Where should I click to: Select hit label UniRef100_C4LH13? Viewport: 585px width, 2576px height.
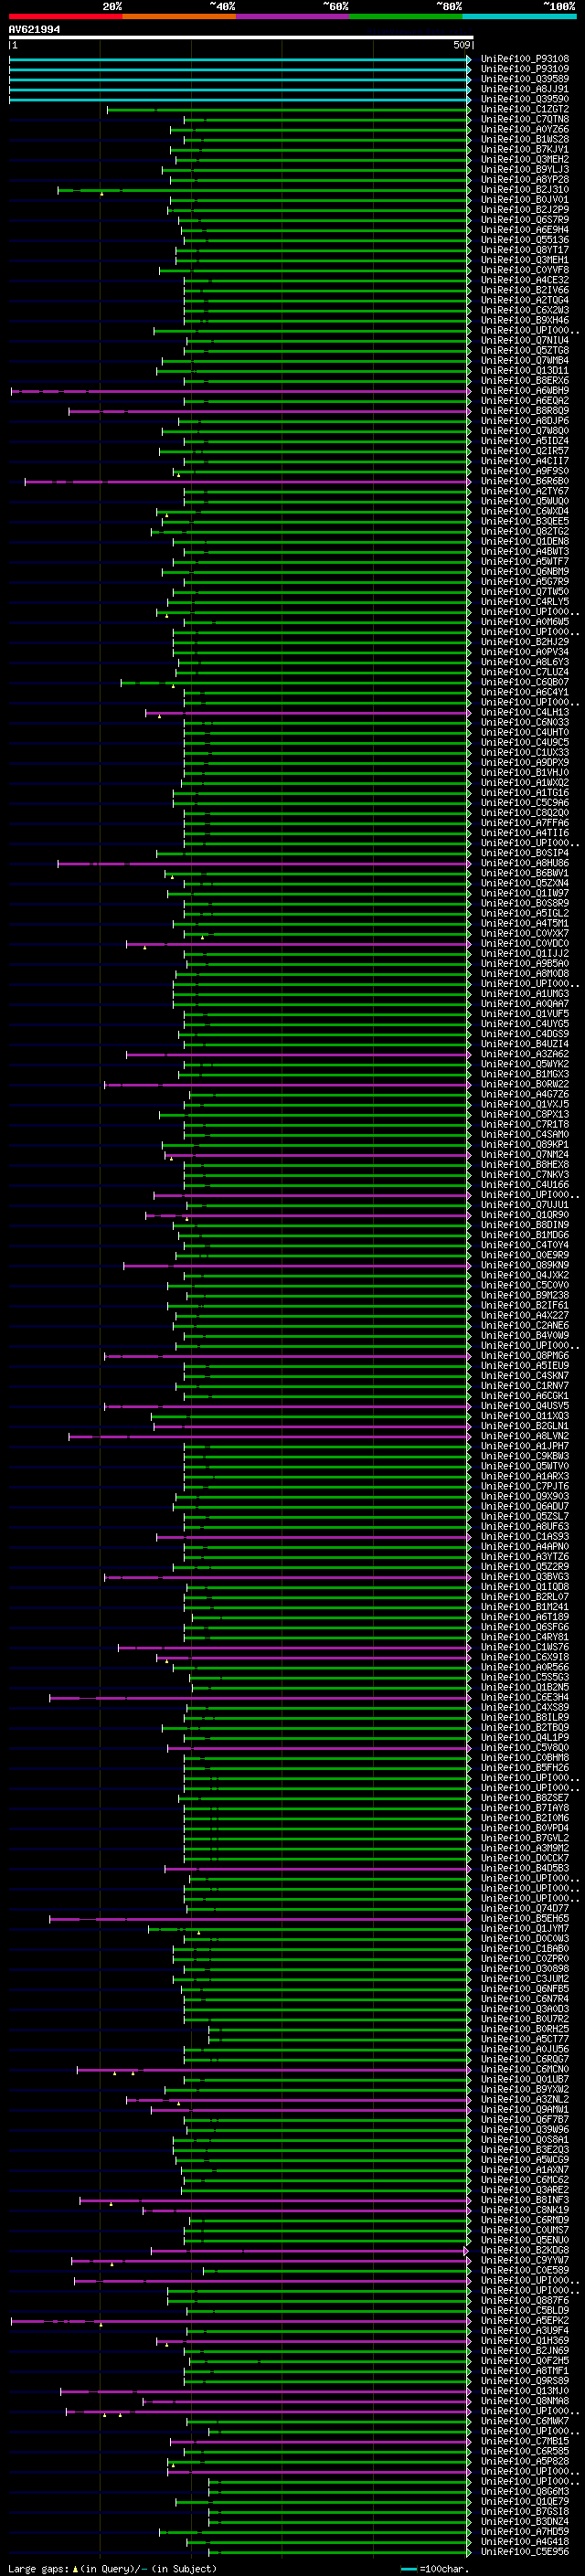(525, 712)
